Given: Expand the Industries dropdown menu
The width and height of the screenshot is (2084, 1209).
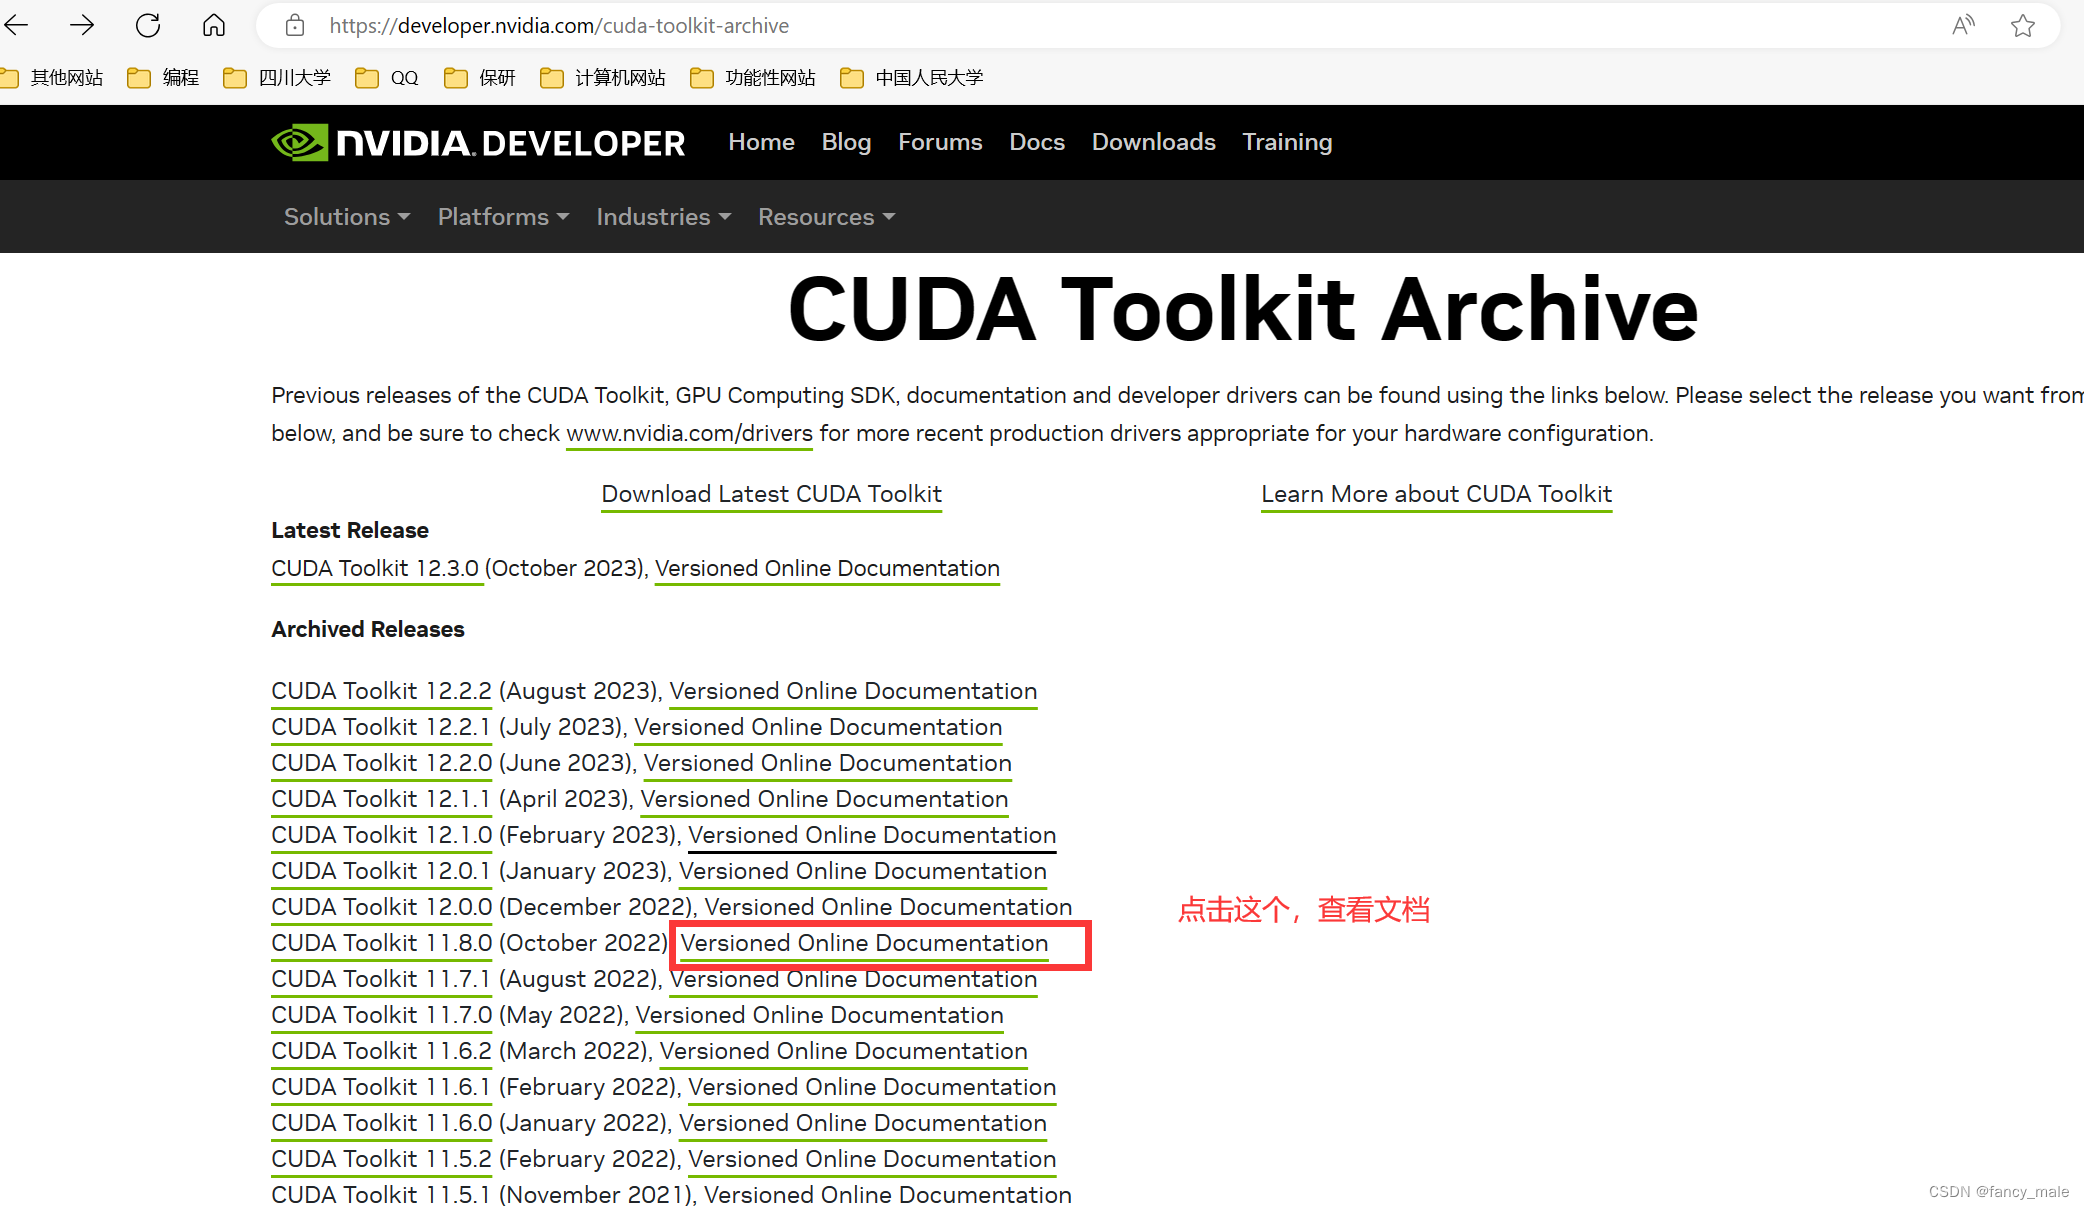Looking at the screenshot, I should [663, 217].
